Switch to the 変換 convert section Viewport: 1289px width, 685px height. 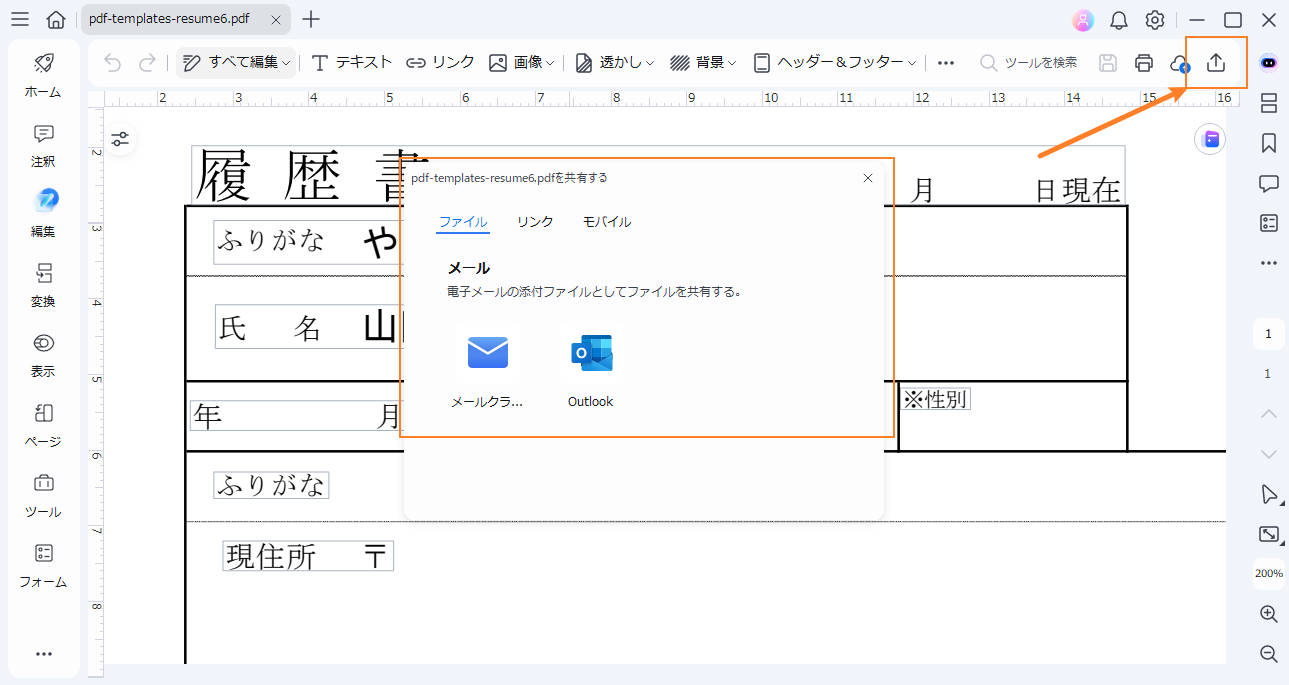tap(43, 285)
